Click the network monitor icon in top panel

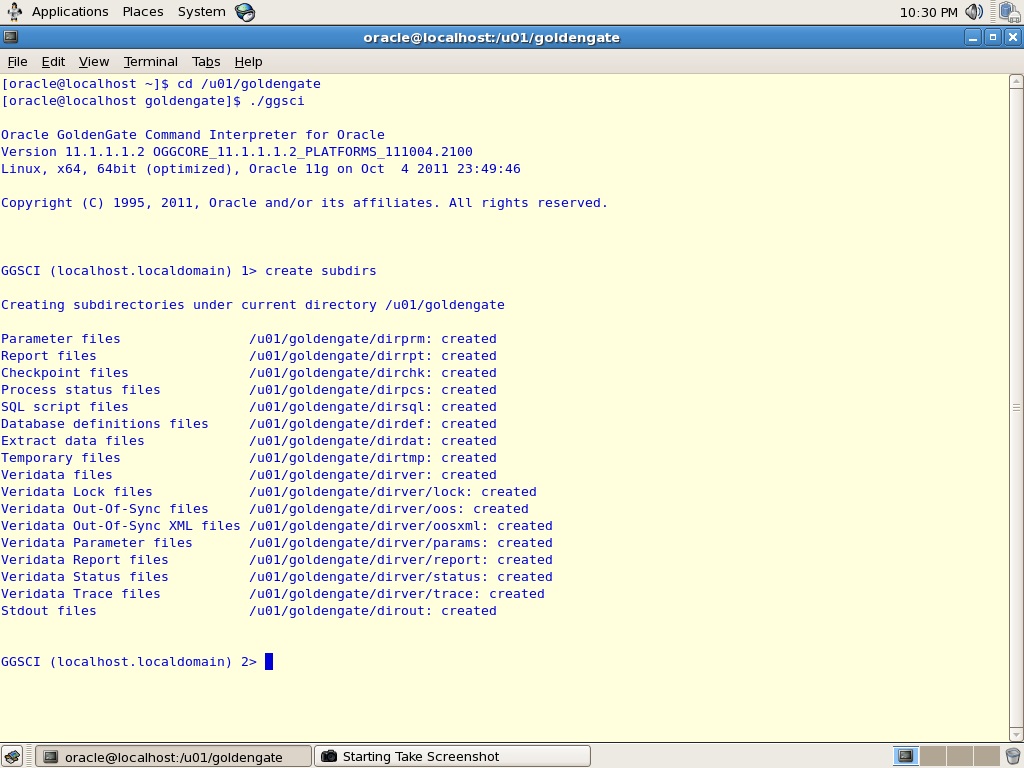click(x=1010, y=12)
